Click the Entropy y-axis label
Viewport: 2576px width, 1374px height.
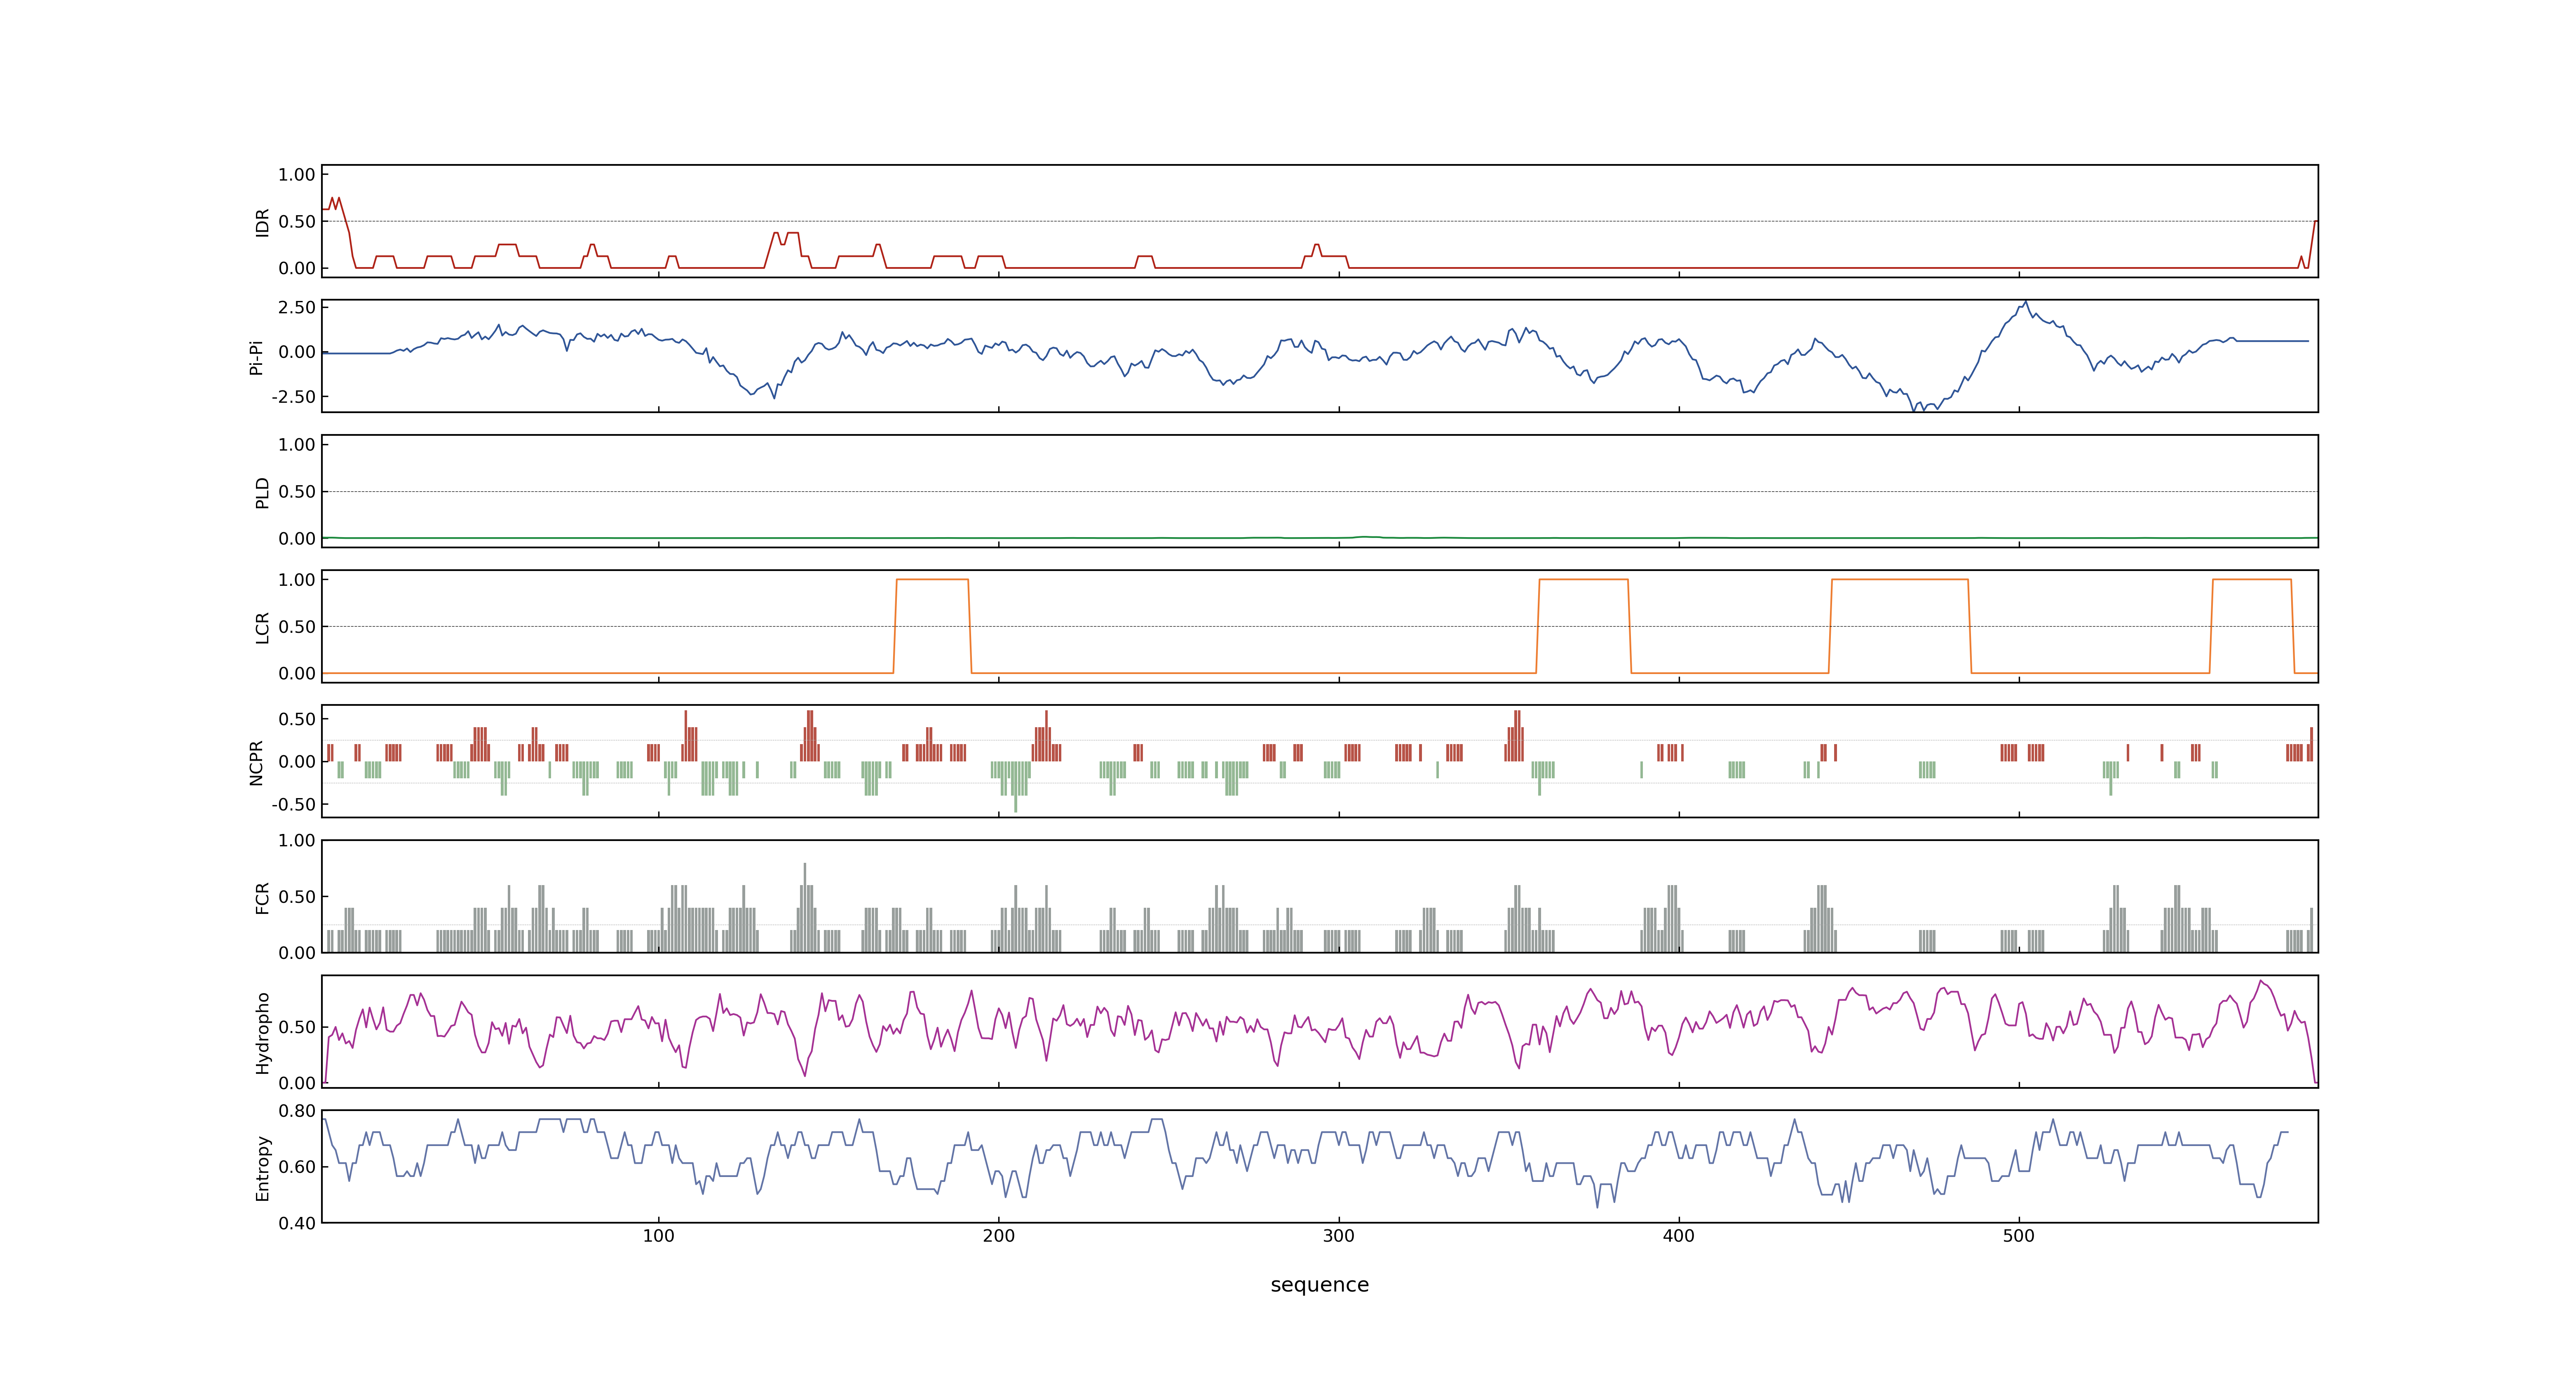coord(262,1167)
